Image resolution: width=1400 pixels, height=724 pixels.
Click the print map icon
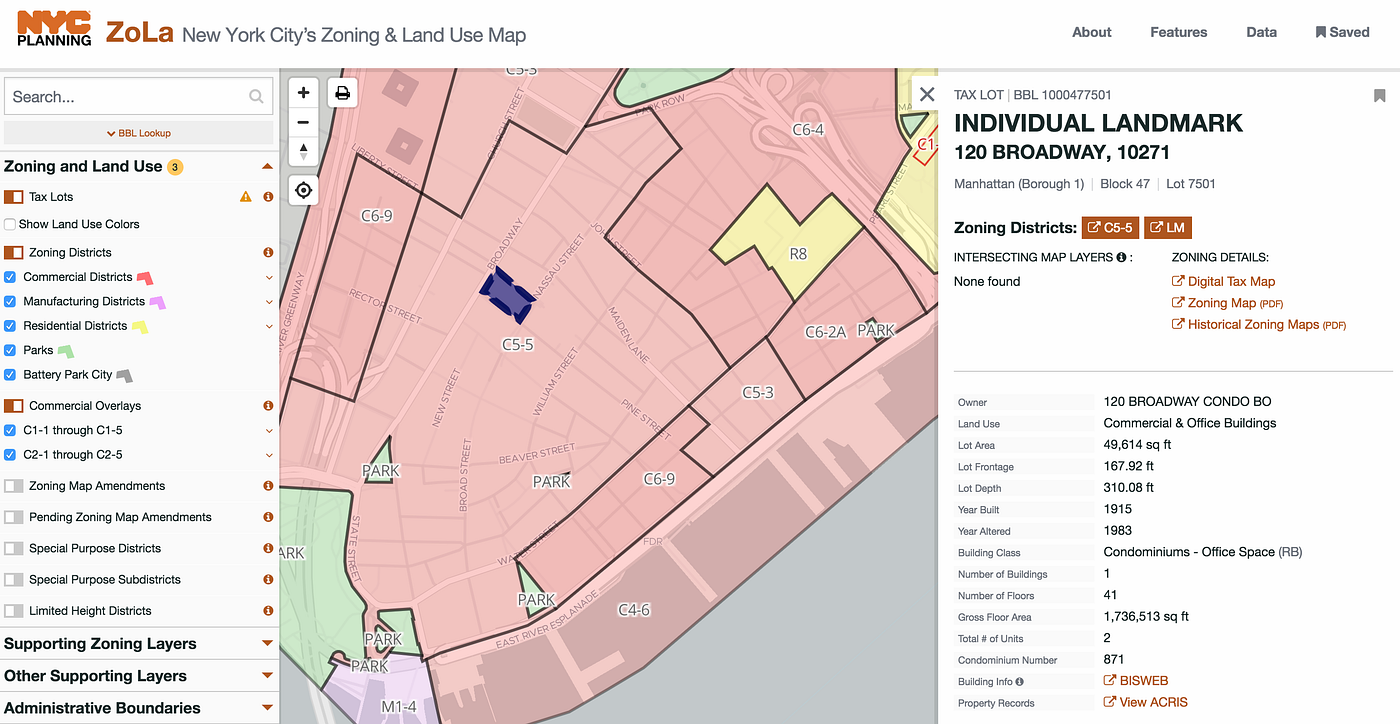pyautogui.click(x=342, y=93)
